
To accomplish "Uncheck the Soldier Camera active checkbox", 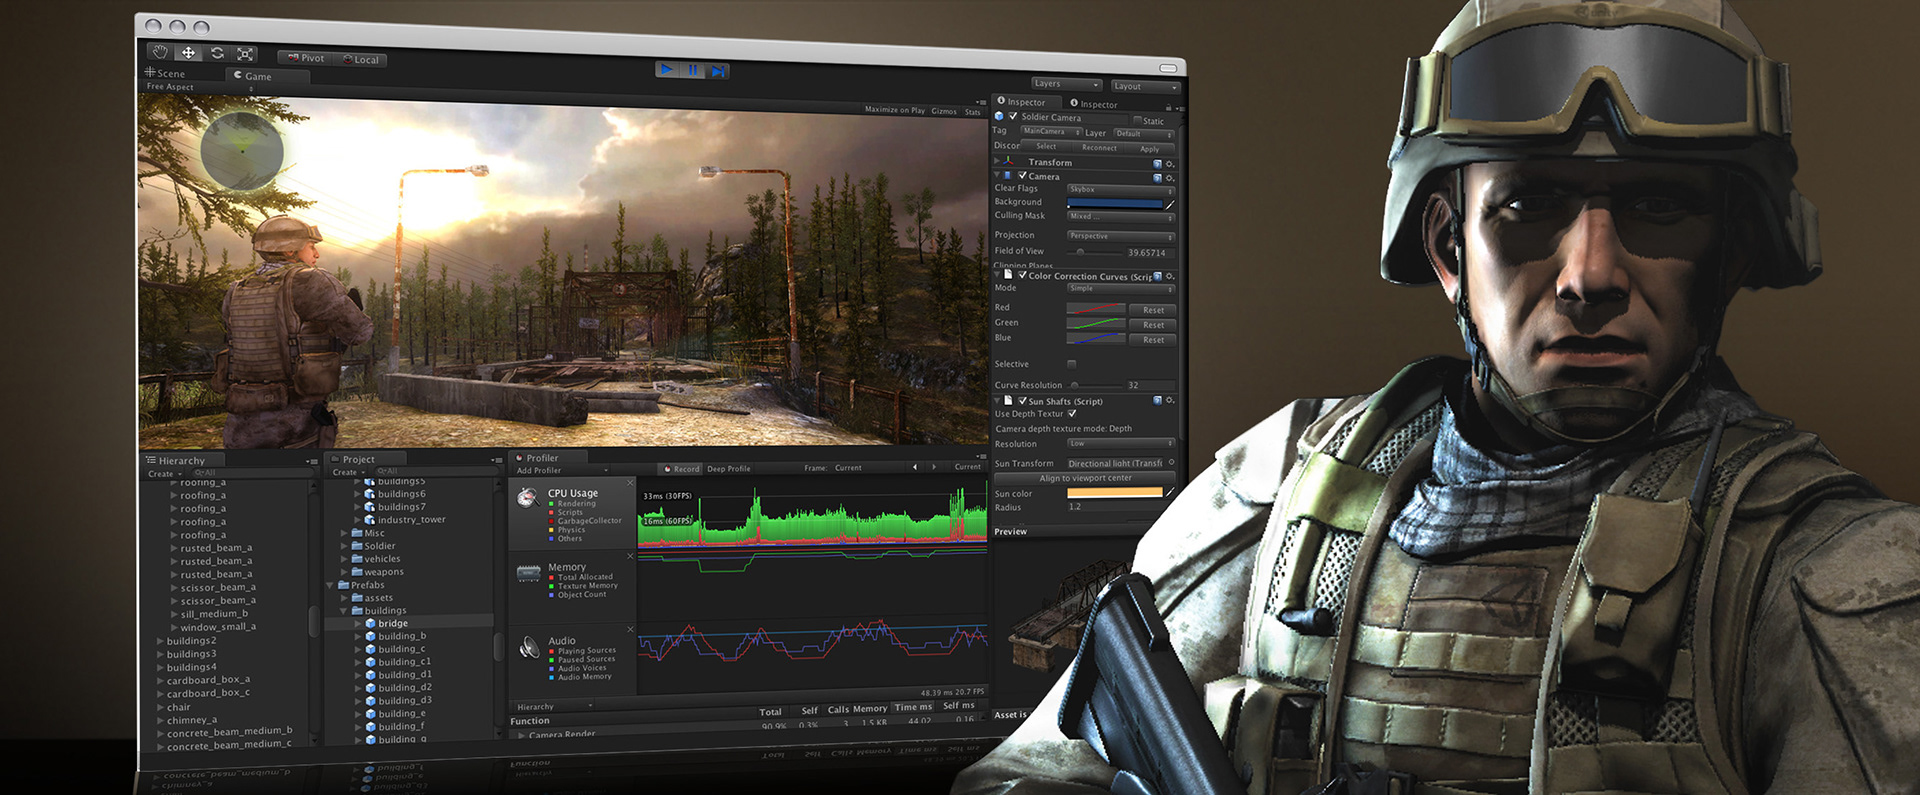I will 1013,116.
